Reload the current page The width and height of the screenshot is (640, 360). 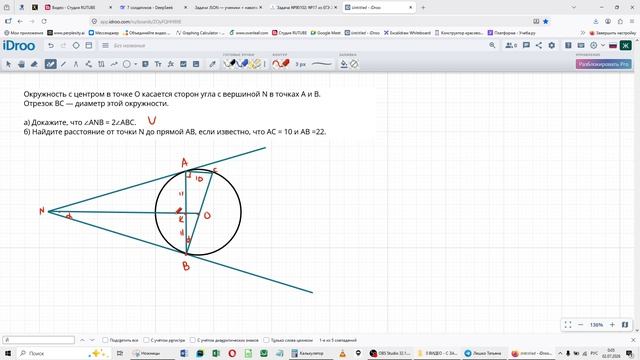44,21
